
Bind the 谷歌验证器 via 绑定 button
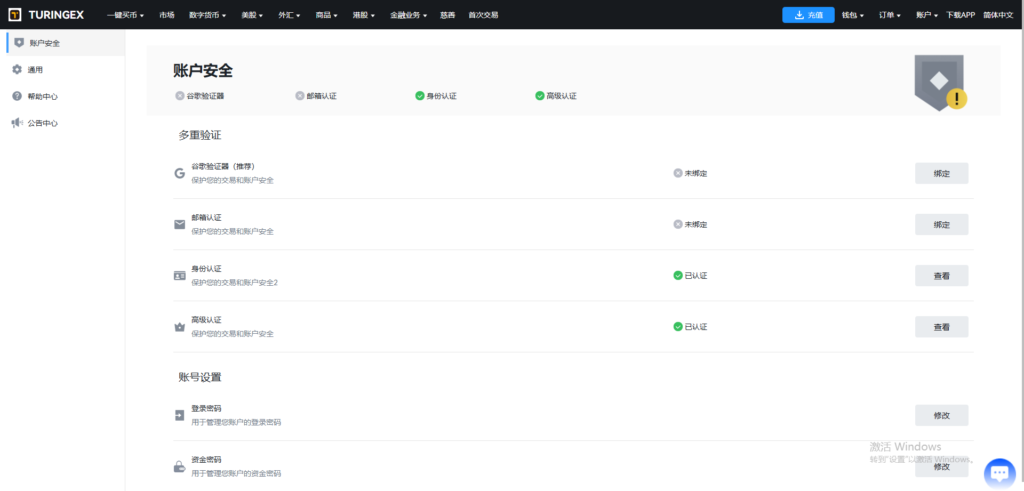pos(941,174)
